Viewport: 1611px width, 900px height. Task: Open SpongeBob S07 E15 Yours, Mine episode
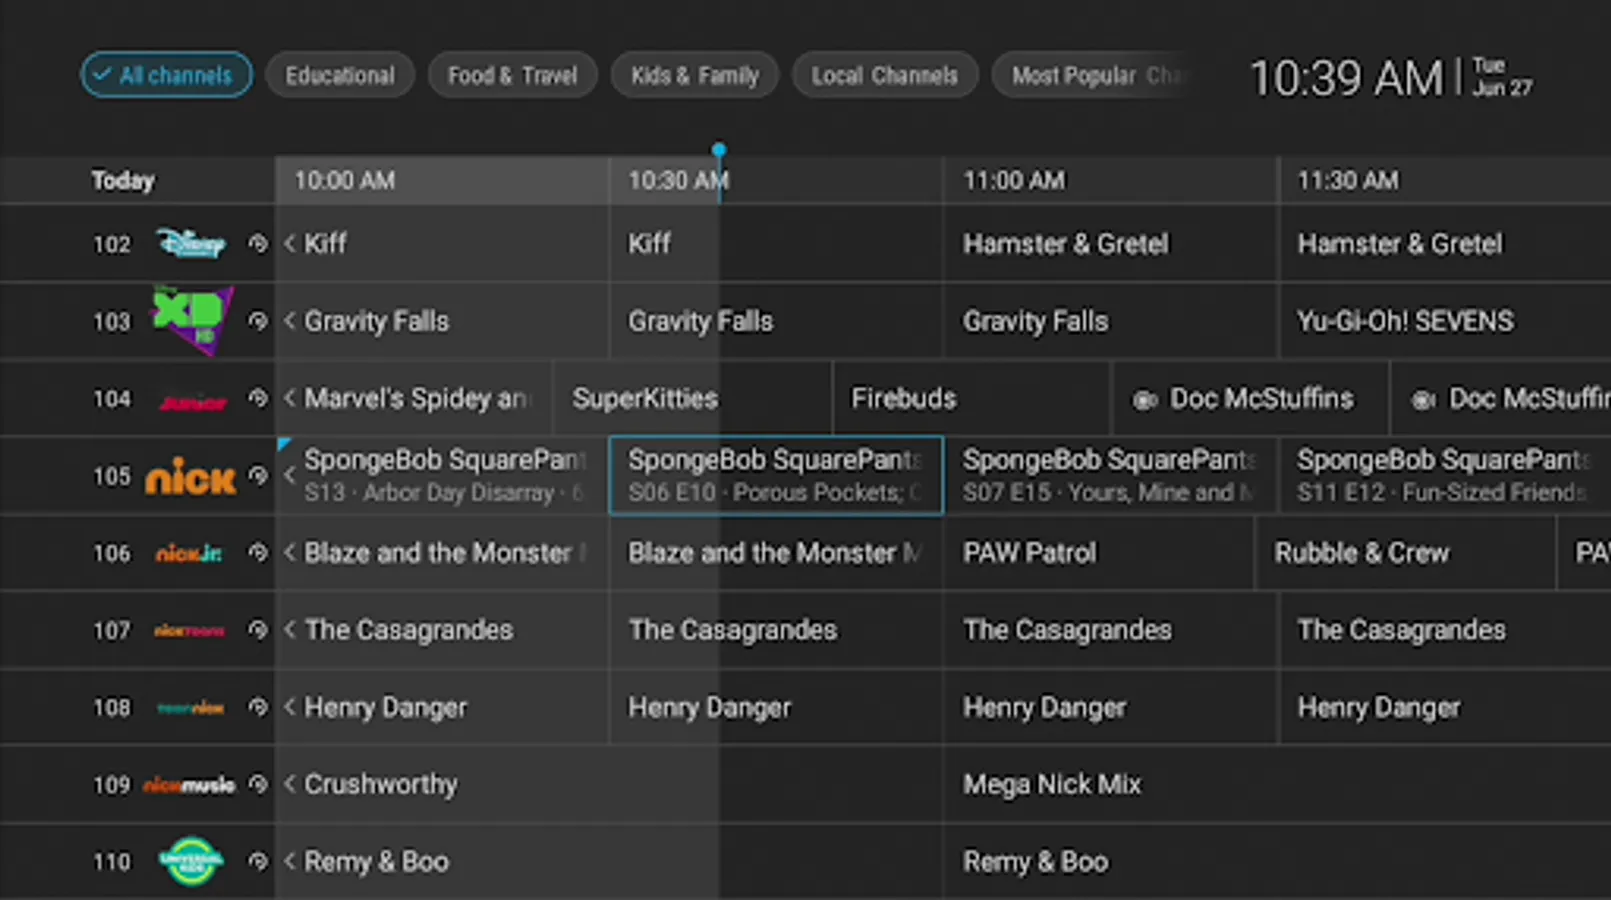pos(1110,475)
